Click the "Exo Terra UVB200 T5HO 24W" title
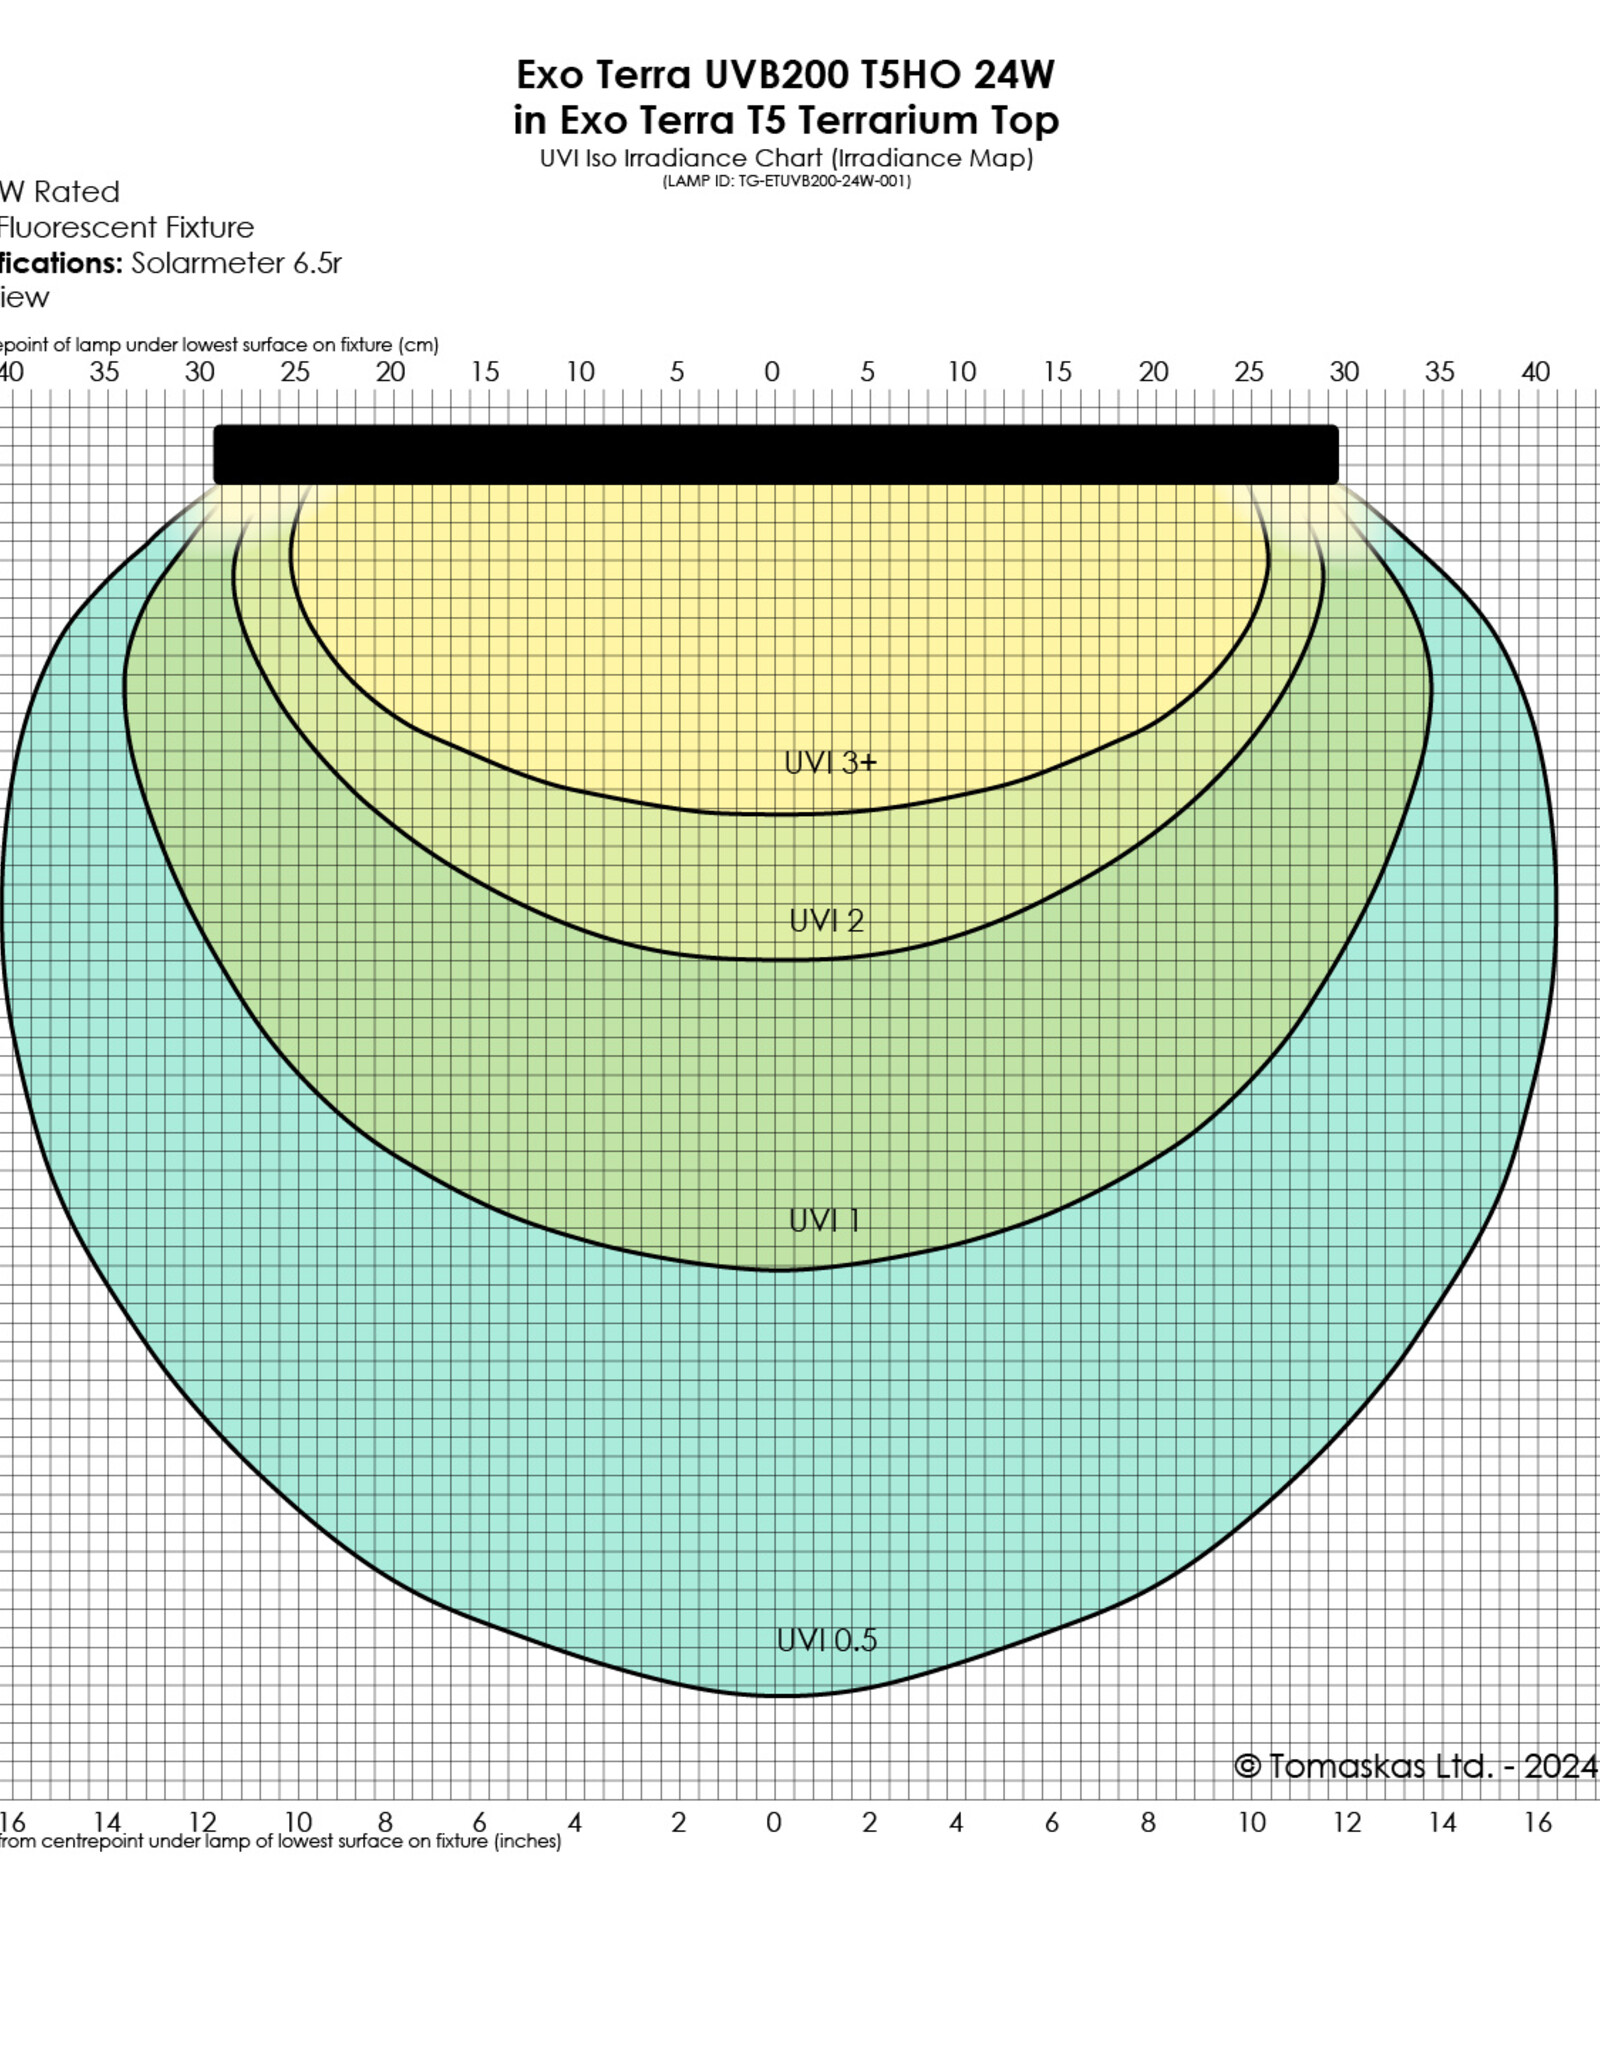The width and height of the screenshot is (1600, 2048). [785, 75]
